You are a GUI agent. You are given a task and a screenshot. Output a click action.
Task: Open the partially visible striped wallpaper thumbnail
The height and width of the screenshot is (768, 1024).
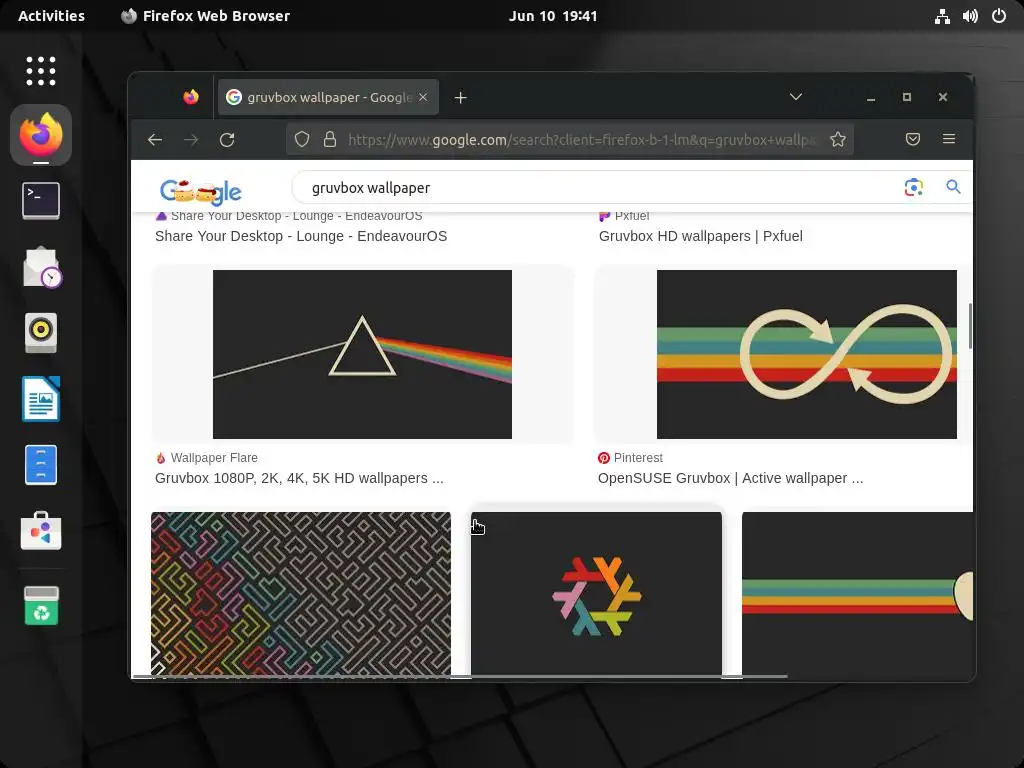coord(857,594)
